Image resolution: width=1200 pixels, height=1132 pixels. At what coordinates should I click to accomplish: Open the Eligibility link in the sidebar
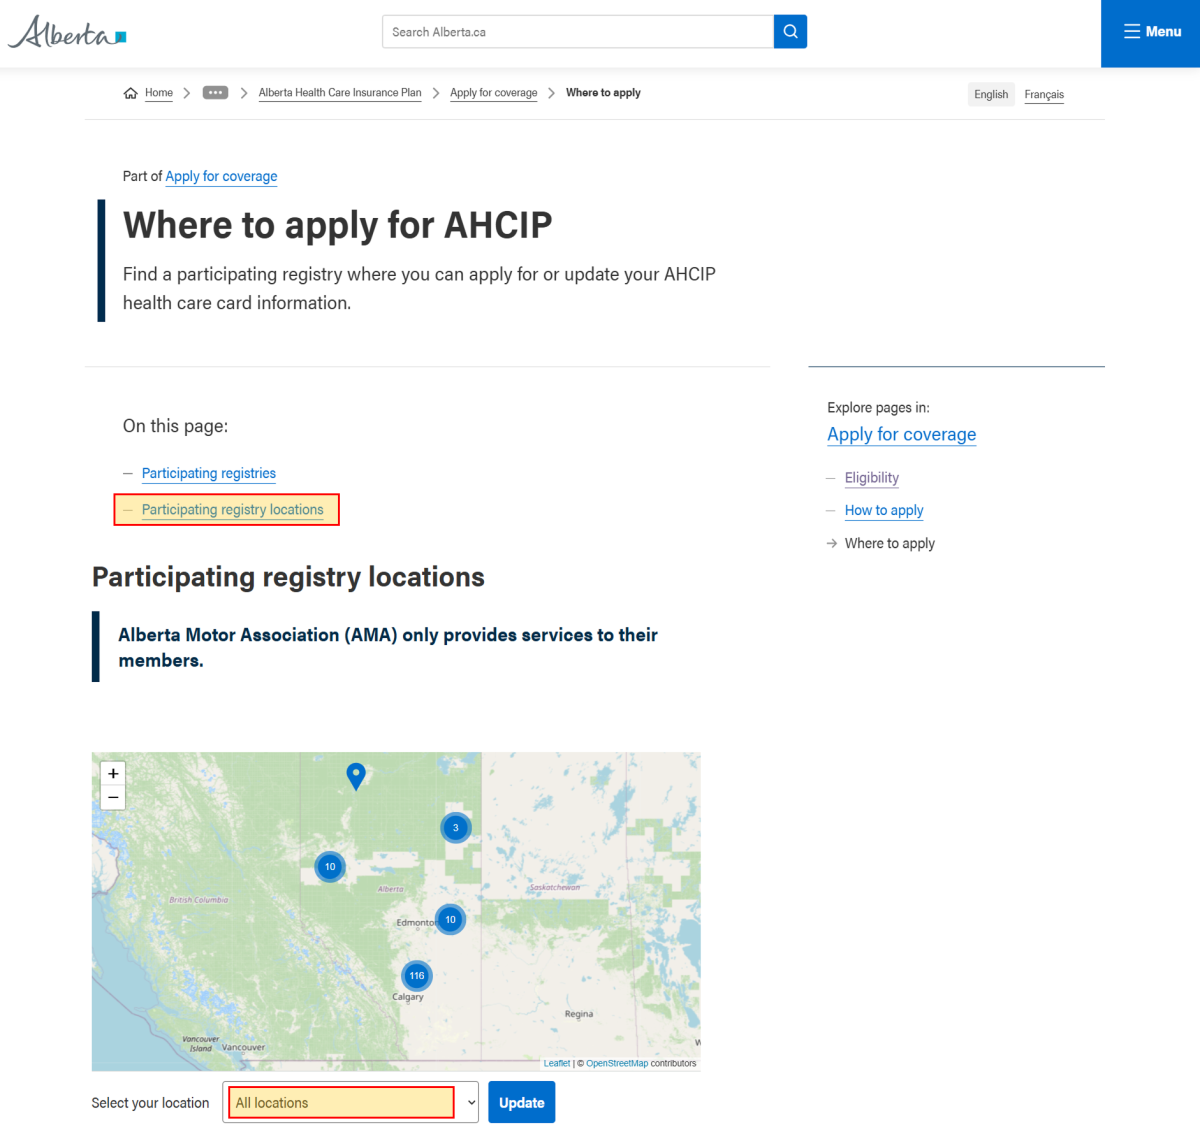coord(871,477)
